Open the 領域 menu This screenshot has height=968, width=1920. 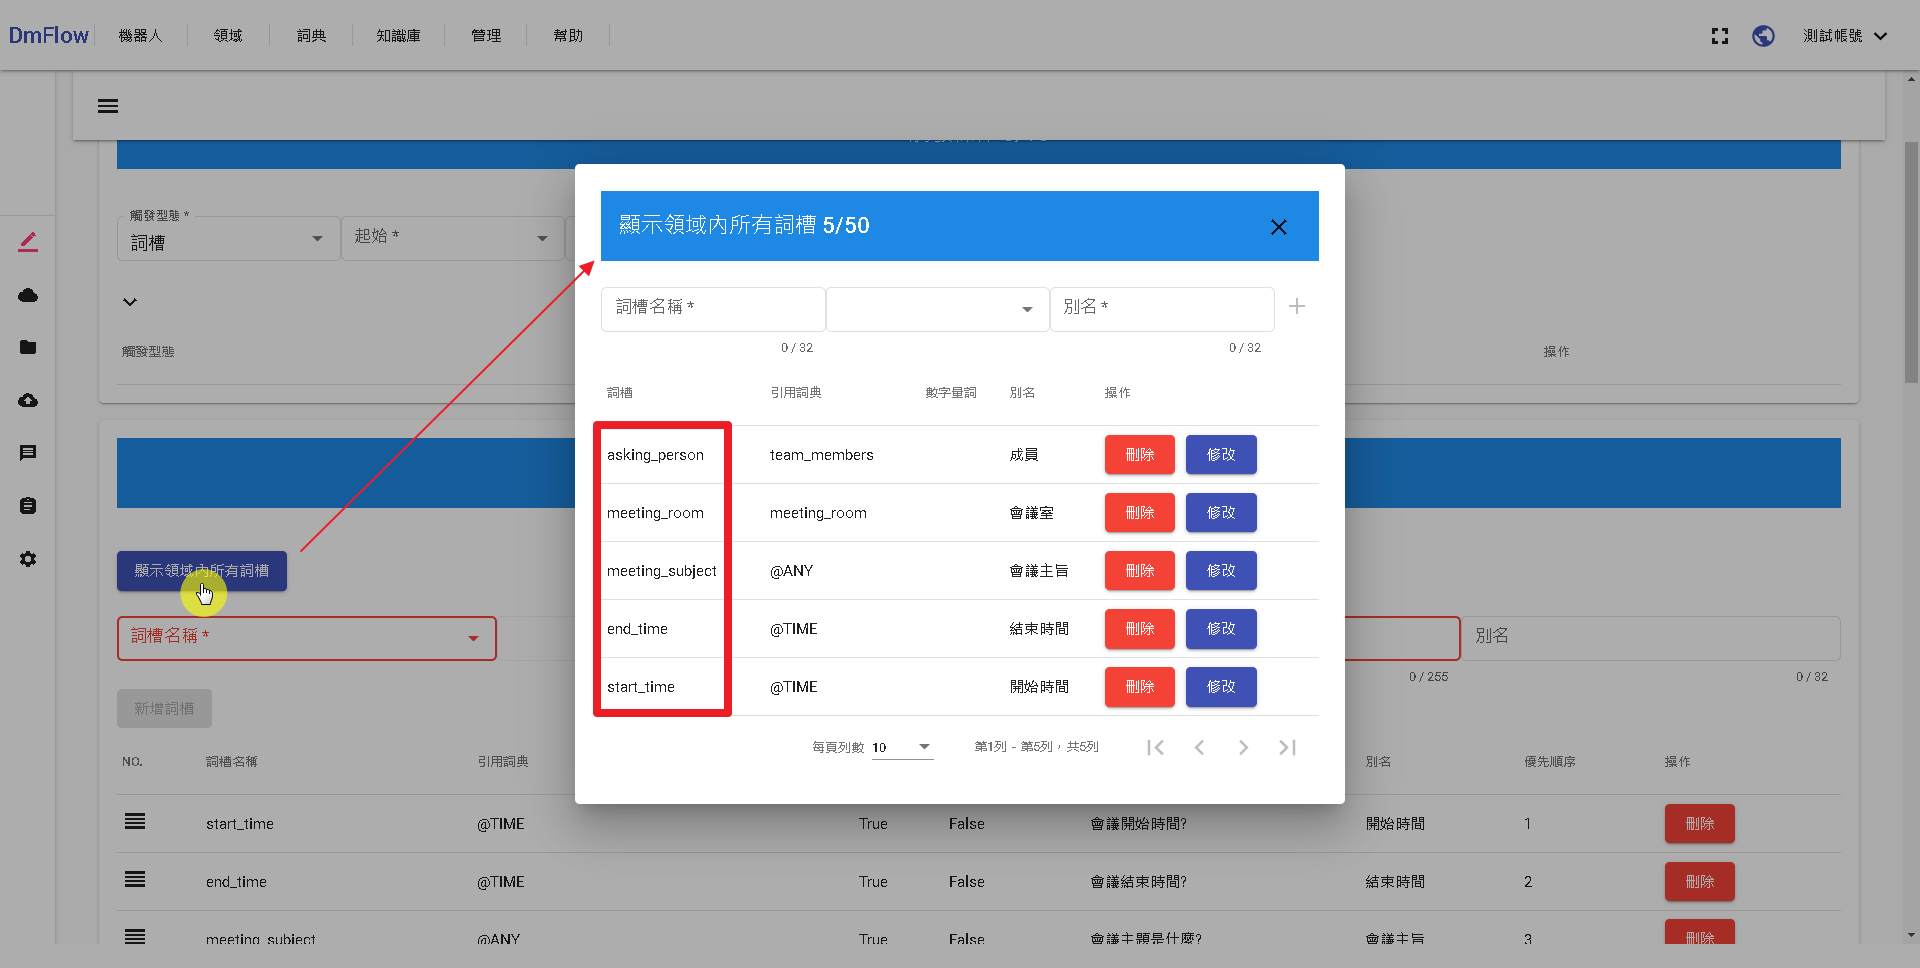[228, 36]
